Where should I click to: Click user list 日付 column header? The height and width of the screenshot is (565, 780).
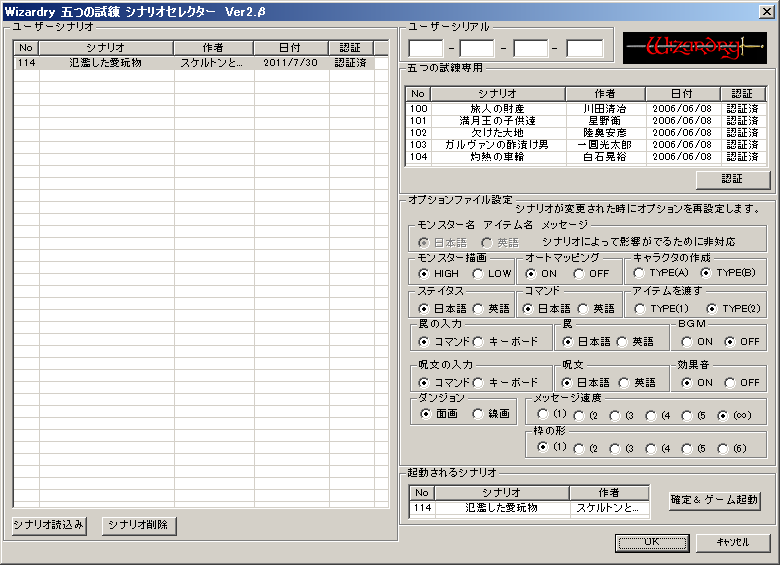click(x=291, y=48)
